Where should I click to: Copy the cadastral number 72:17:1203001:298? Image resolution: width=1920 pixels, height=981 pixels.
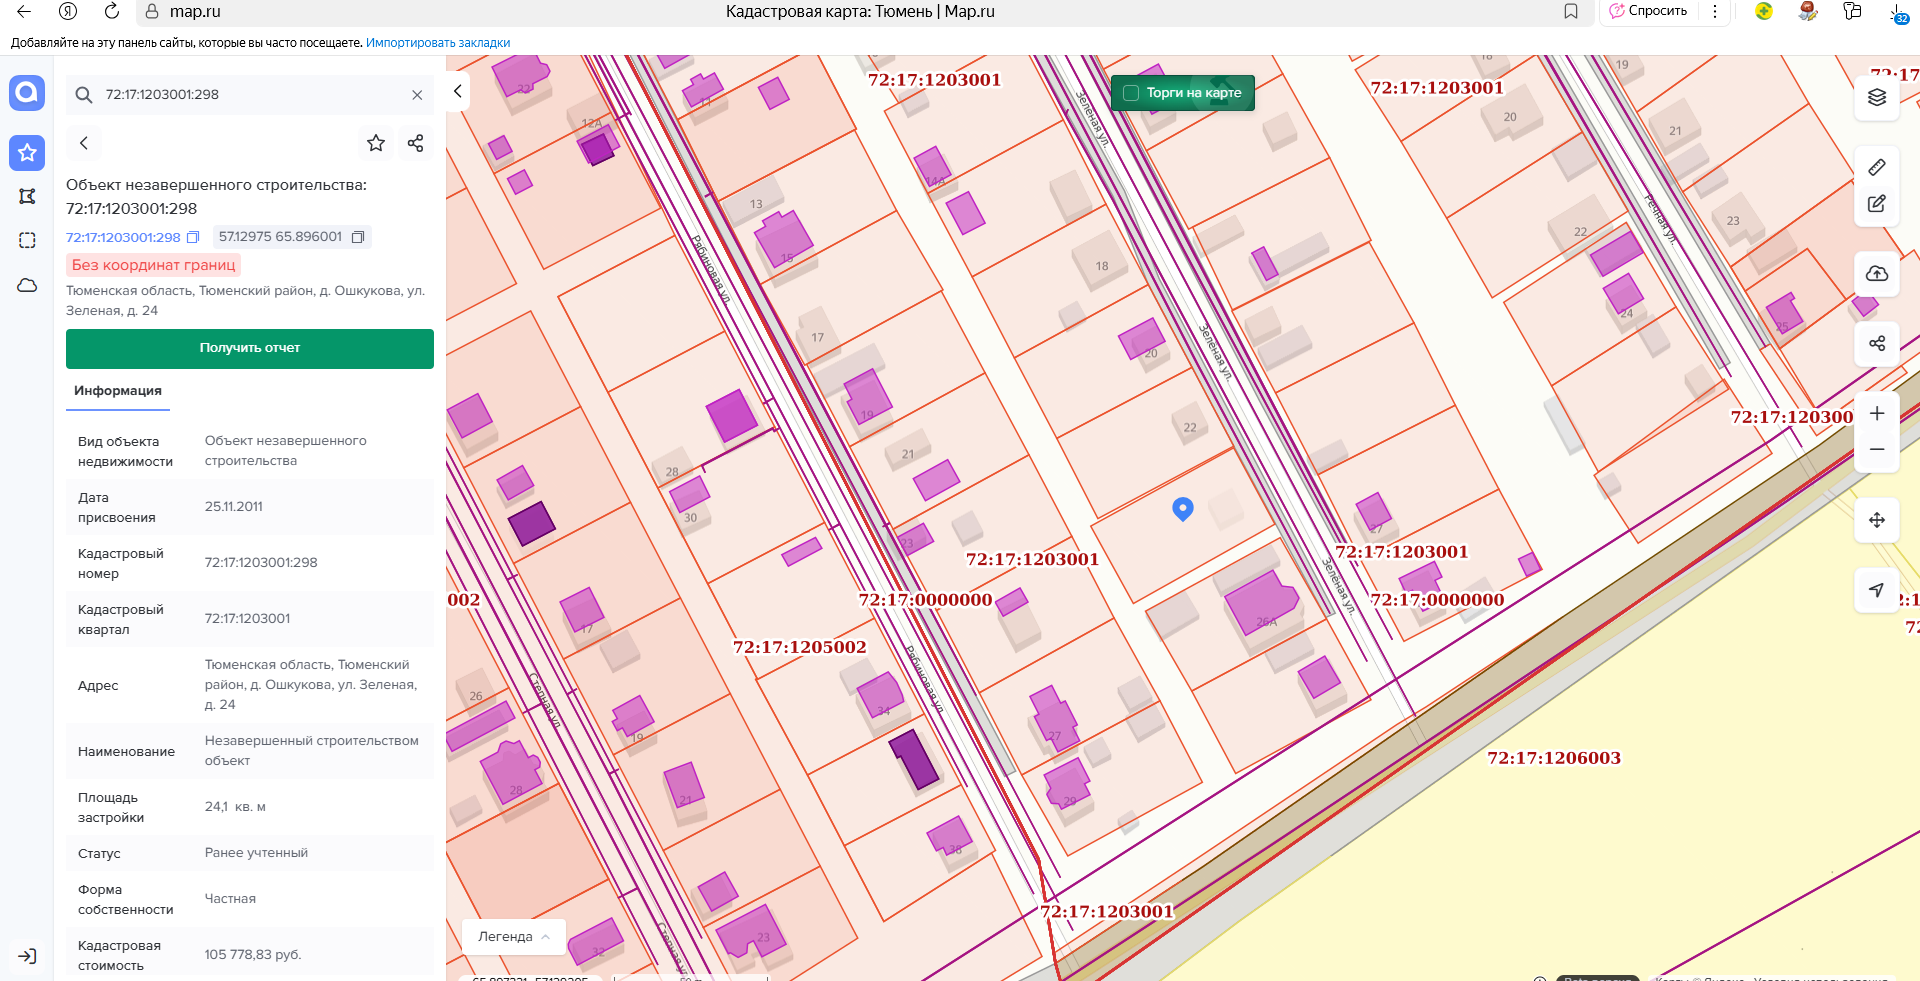coord(194,237)
